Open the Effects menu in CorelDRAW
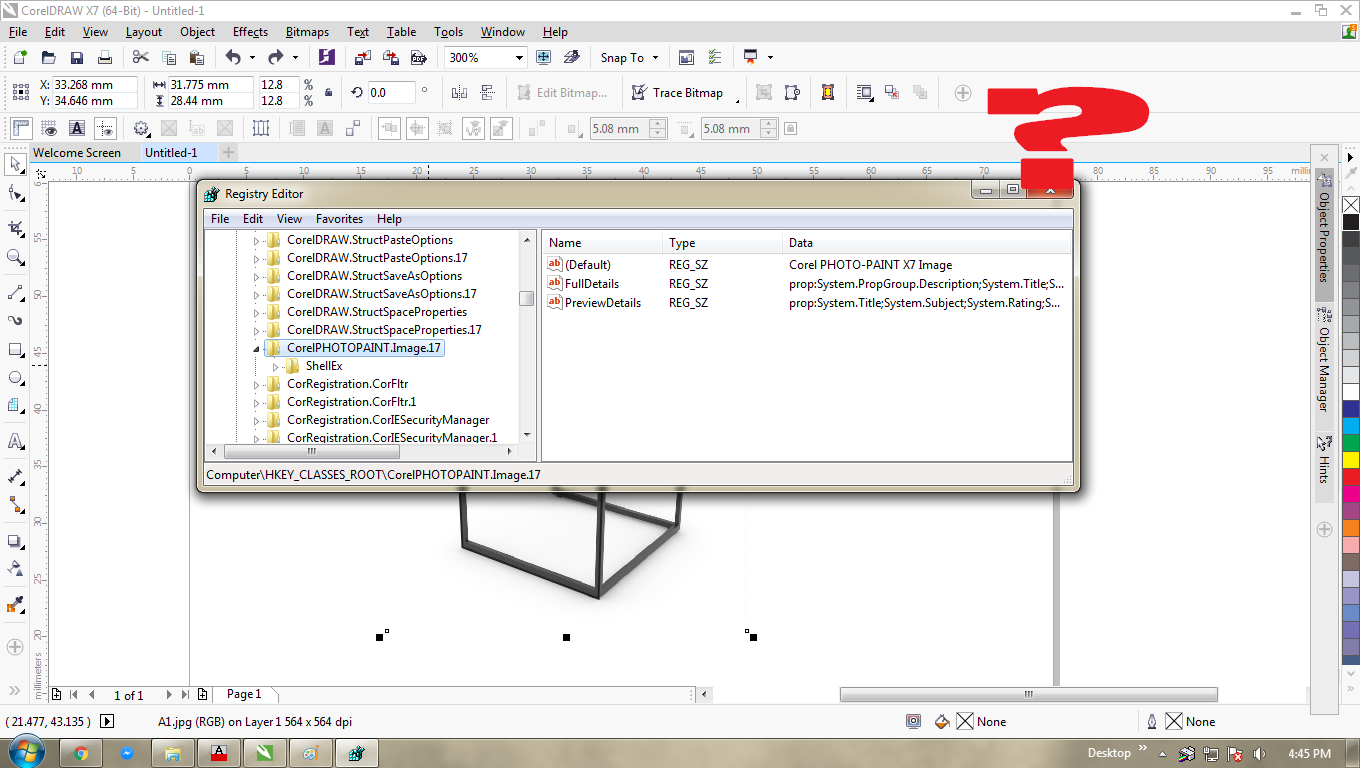1360x768 pixels. point(250,32)
